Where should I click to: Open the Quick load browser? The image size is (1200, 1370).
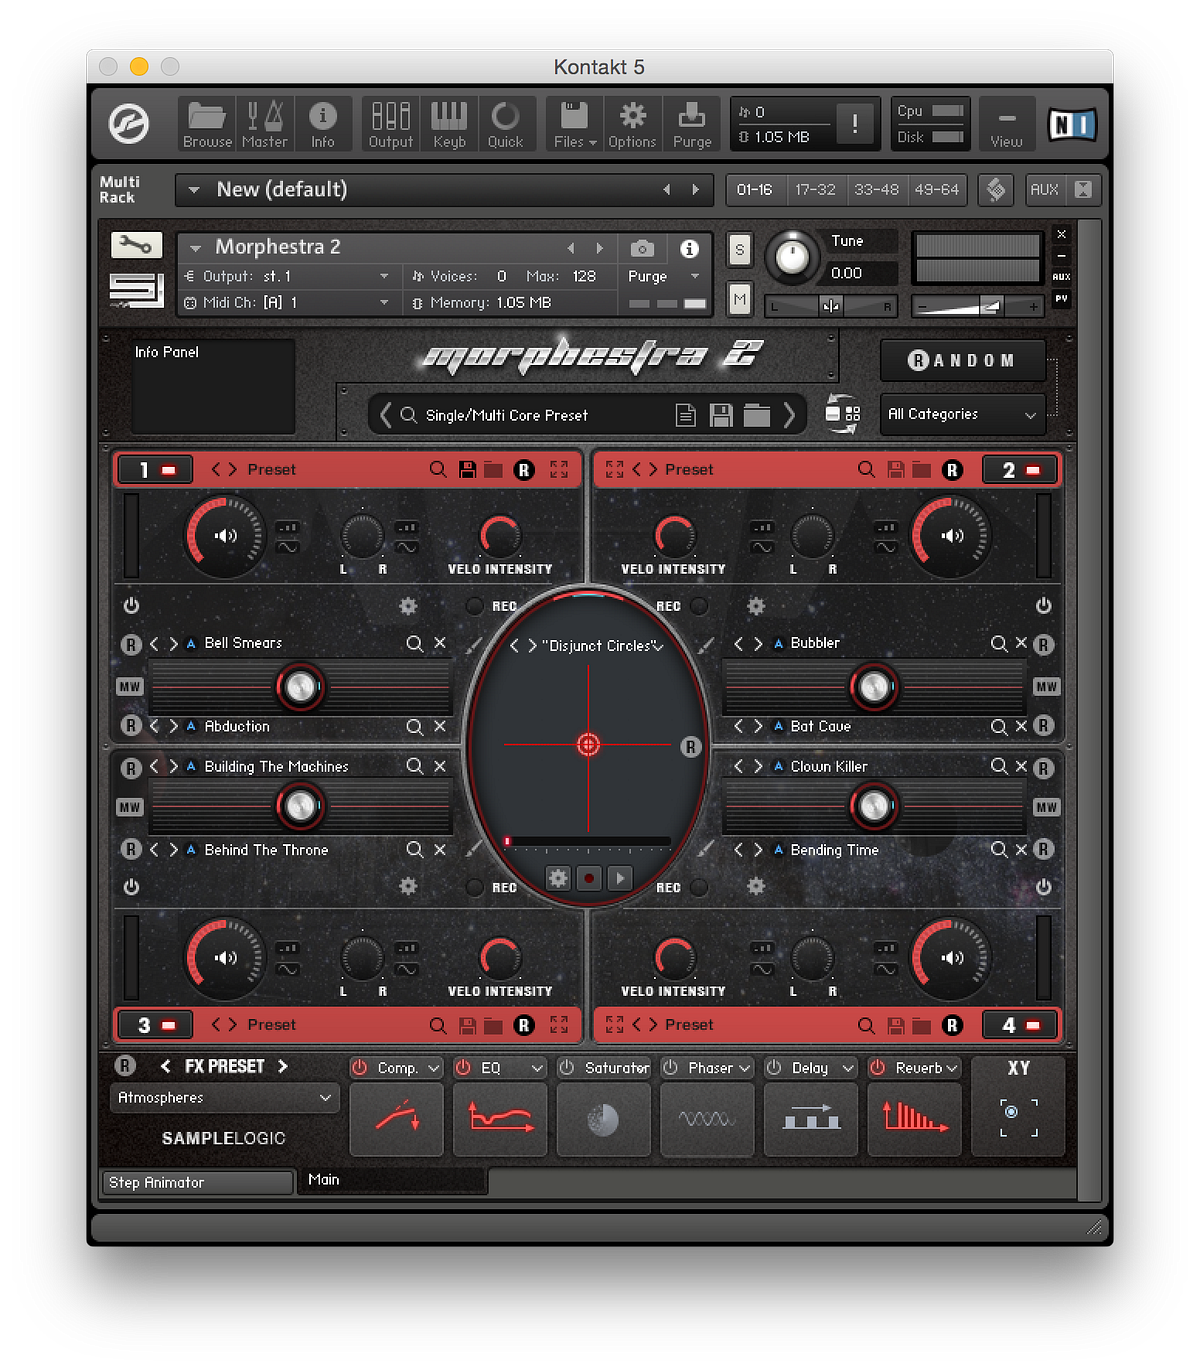tap(505, 125)
